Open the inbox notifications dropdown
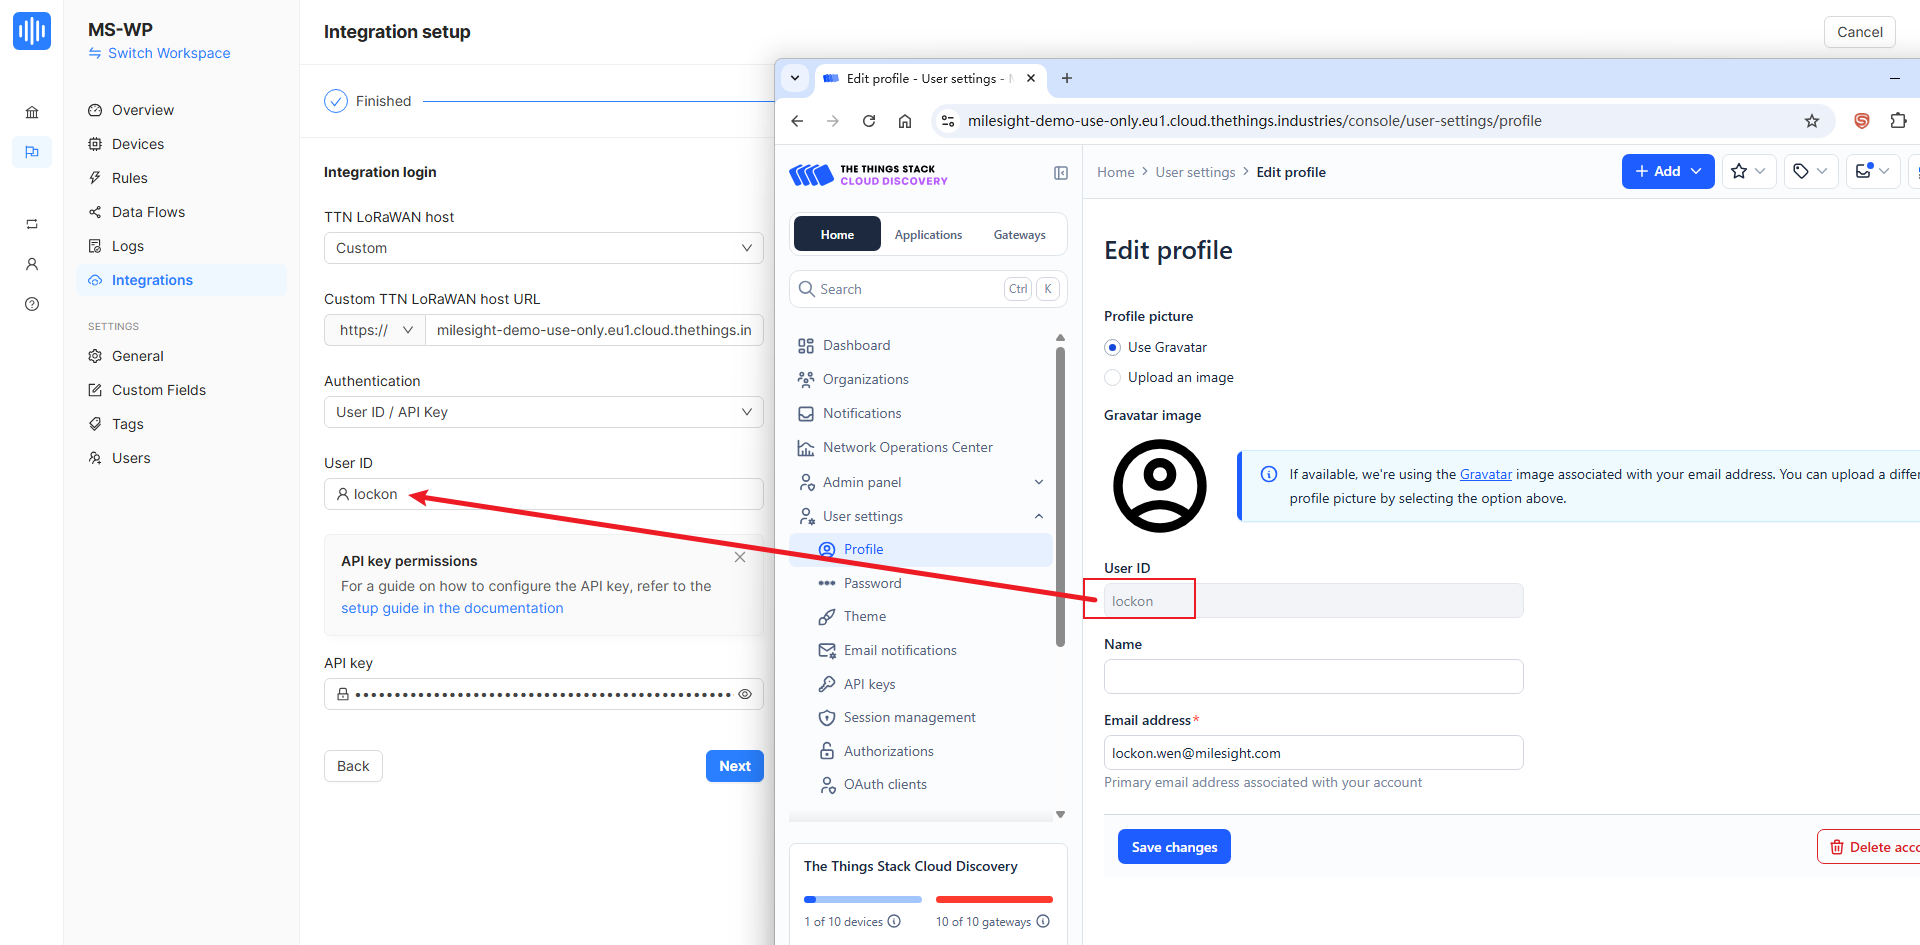 [1873, 171]
